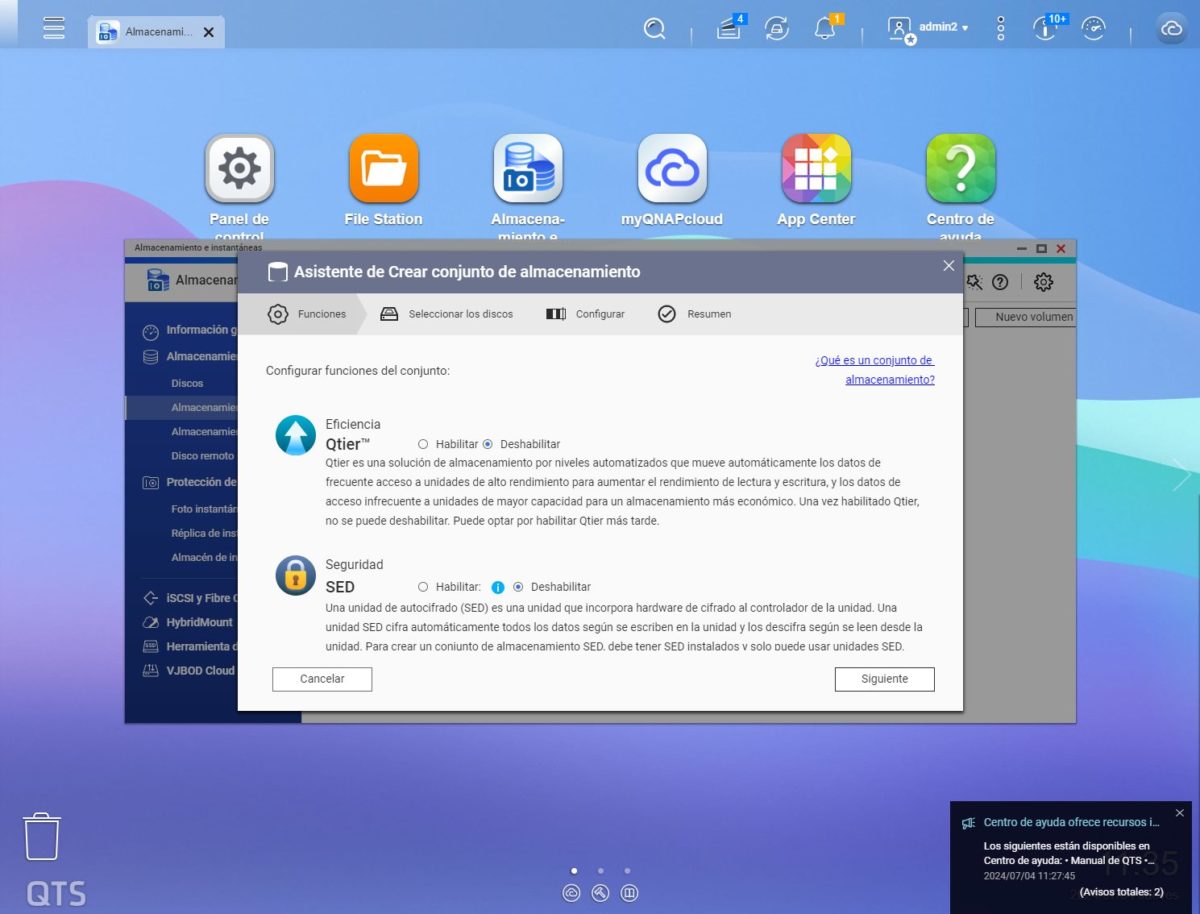Select the Configurar wizard step
This screenshot has height=914, width=1200.
point(586,314)
